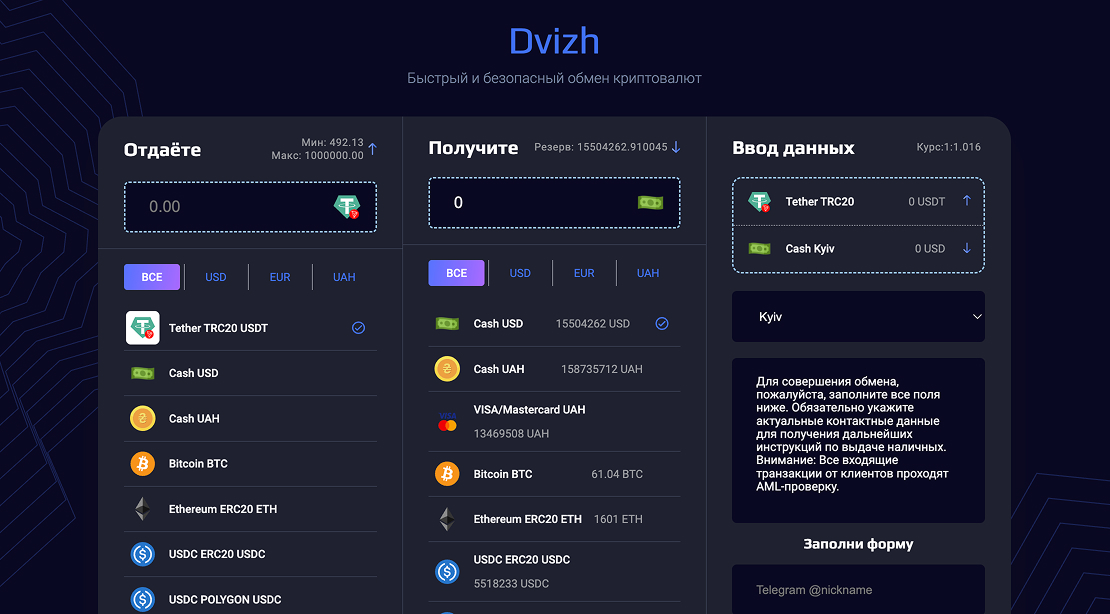Toggle the checkmark on Tether TRC20 USDT row
This screenshot has width=1110, height=614.
coord(358,328)
